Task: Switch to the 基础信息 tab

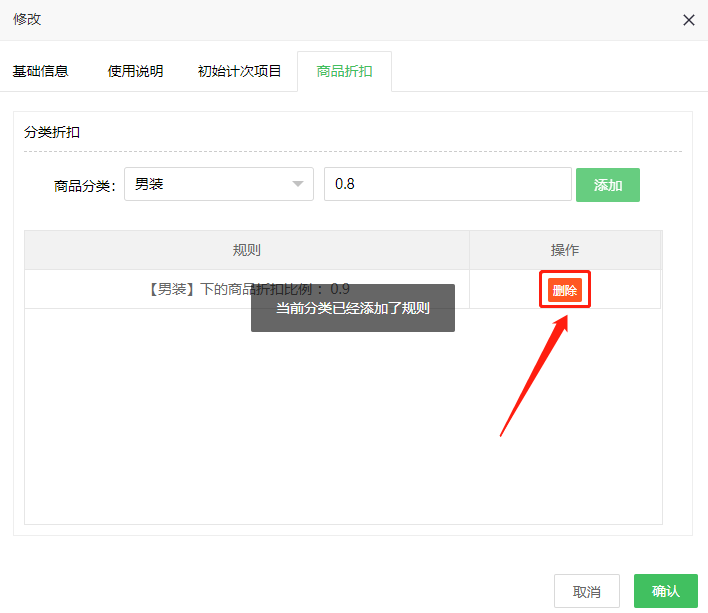Action: click(40, 71)
